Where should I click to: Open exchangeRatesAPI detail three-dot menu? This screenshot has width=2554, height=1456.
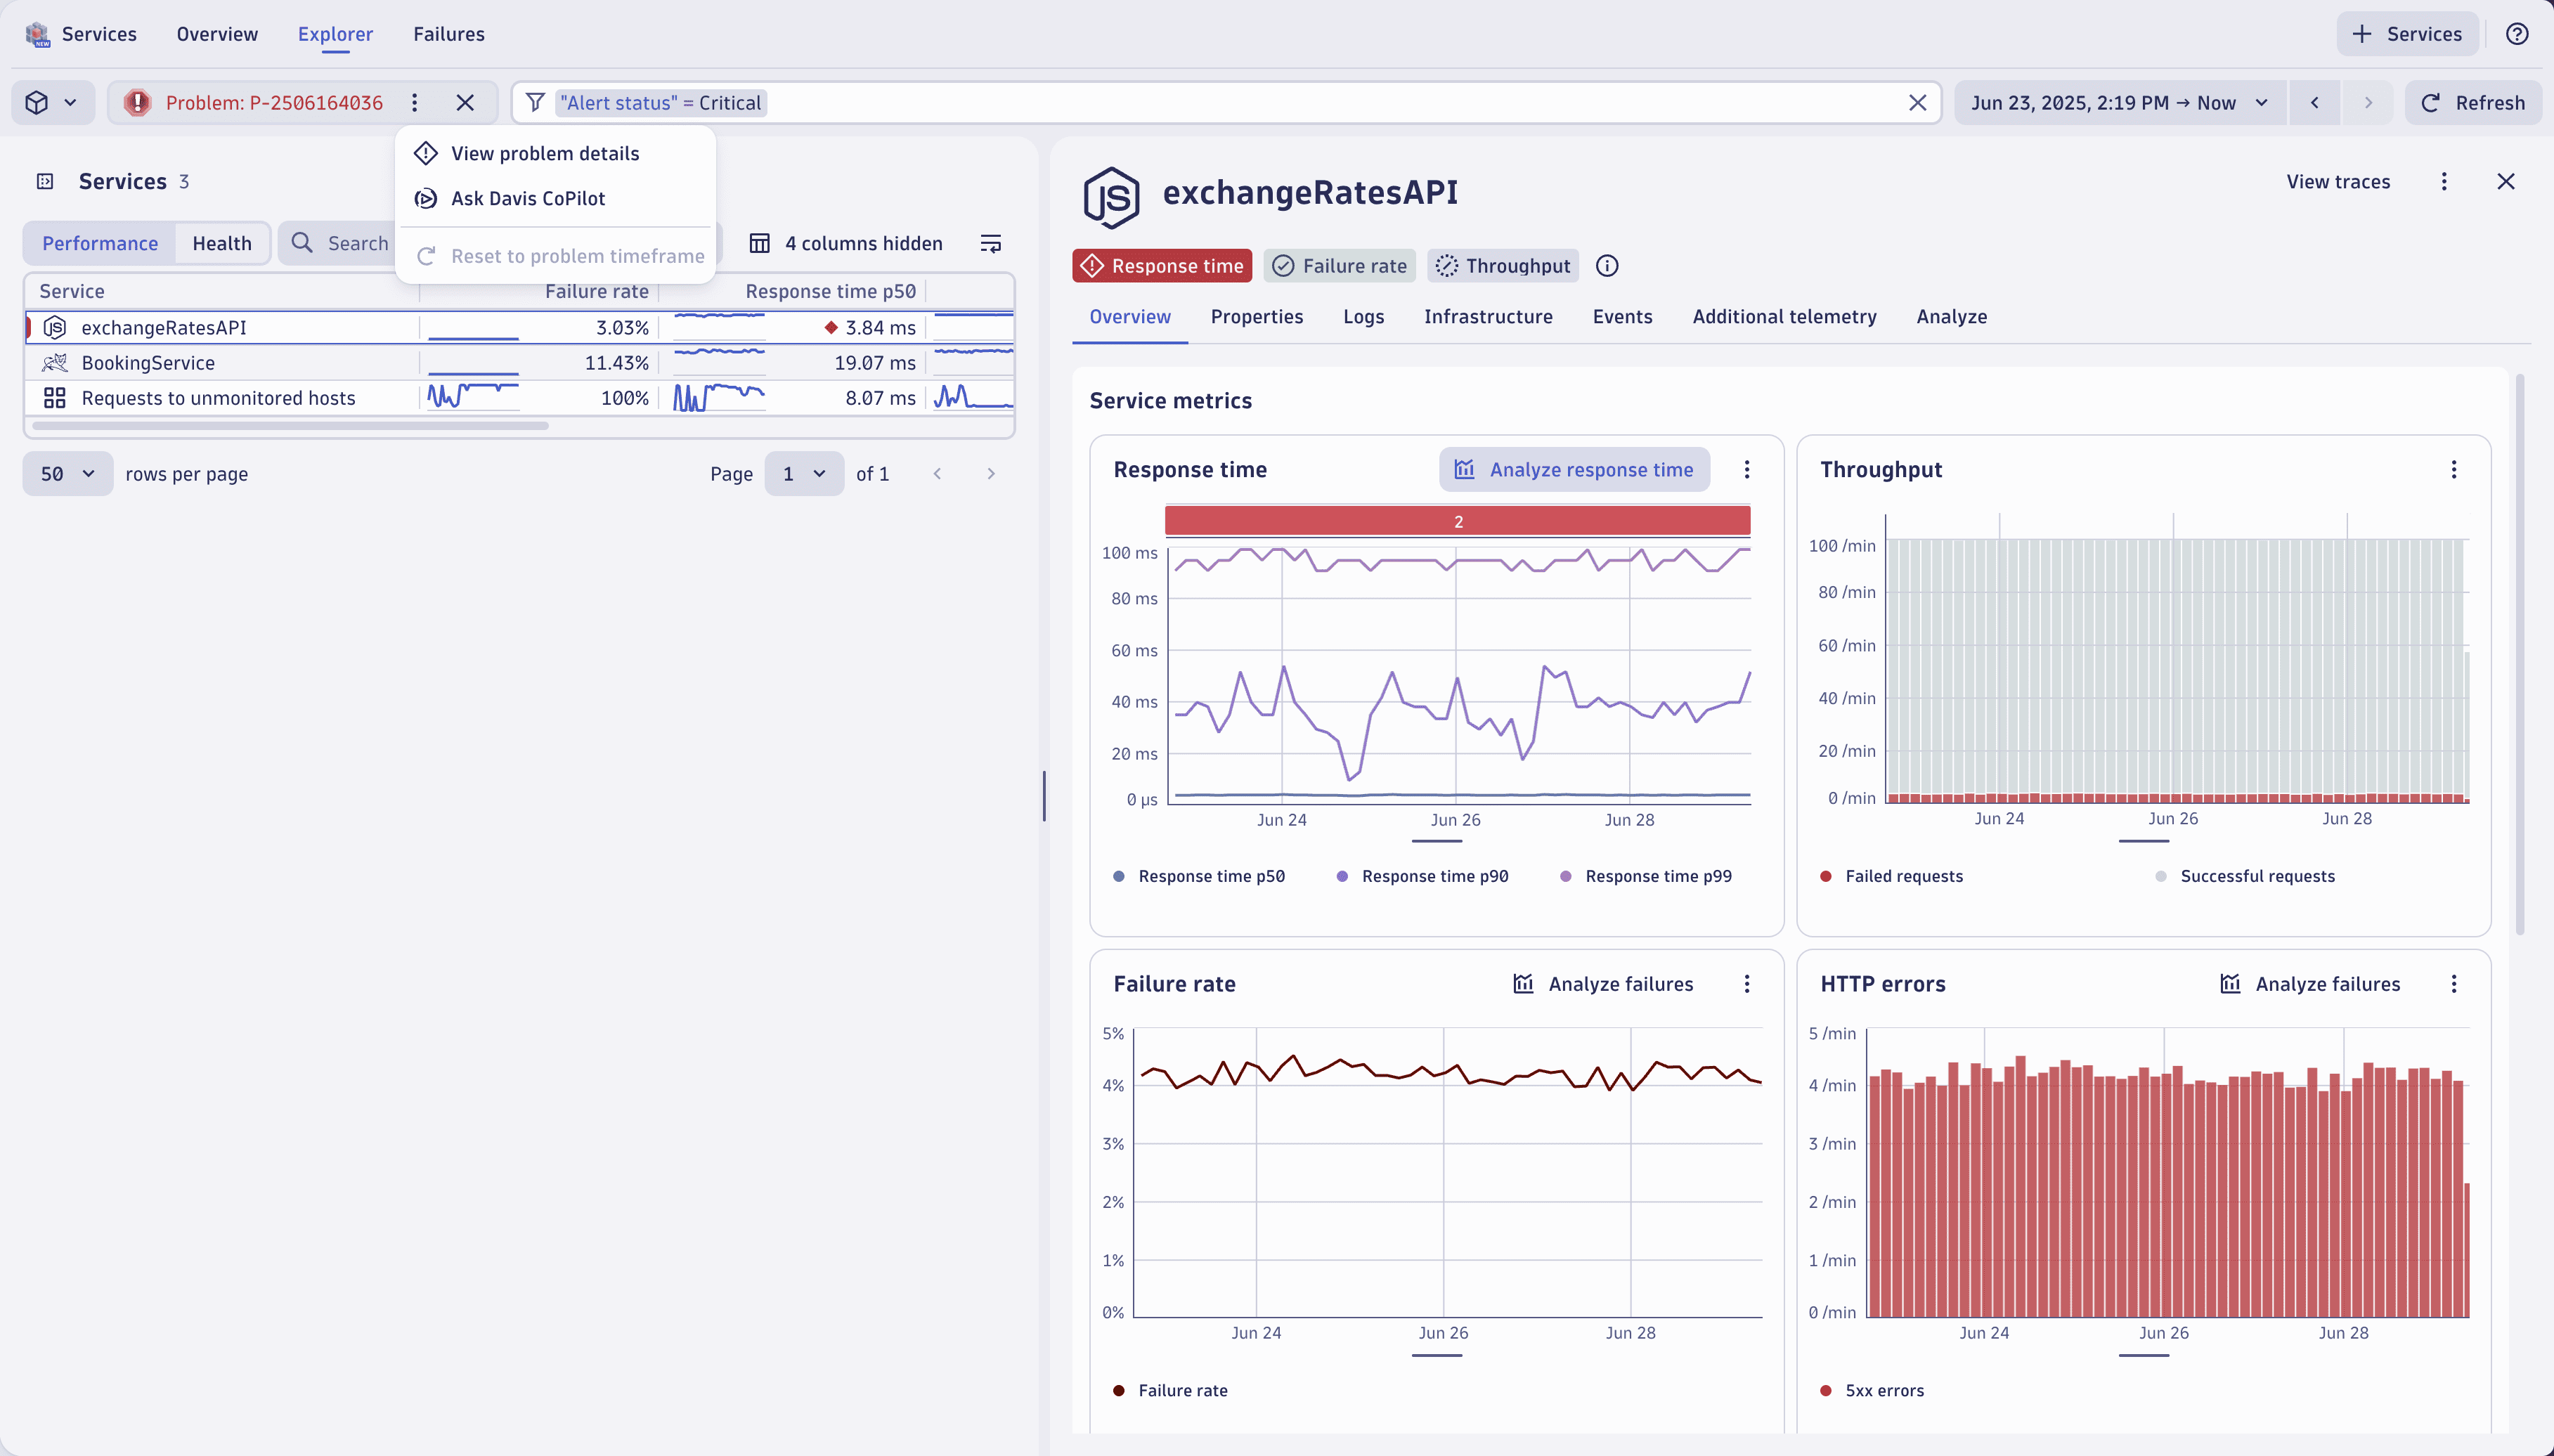[2443, 181]
